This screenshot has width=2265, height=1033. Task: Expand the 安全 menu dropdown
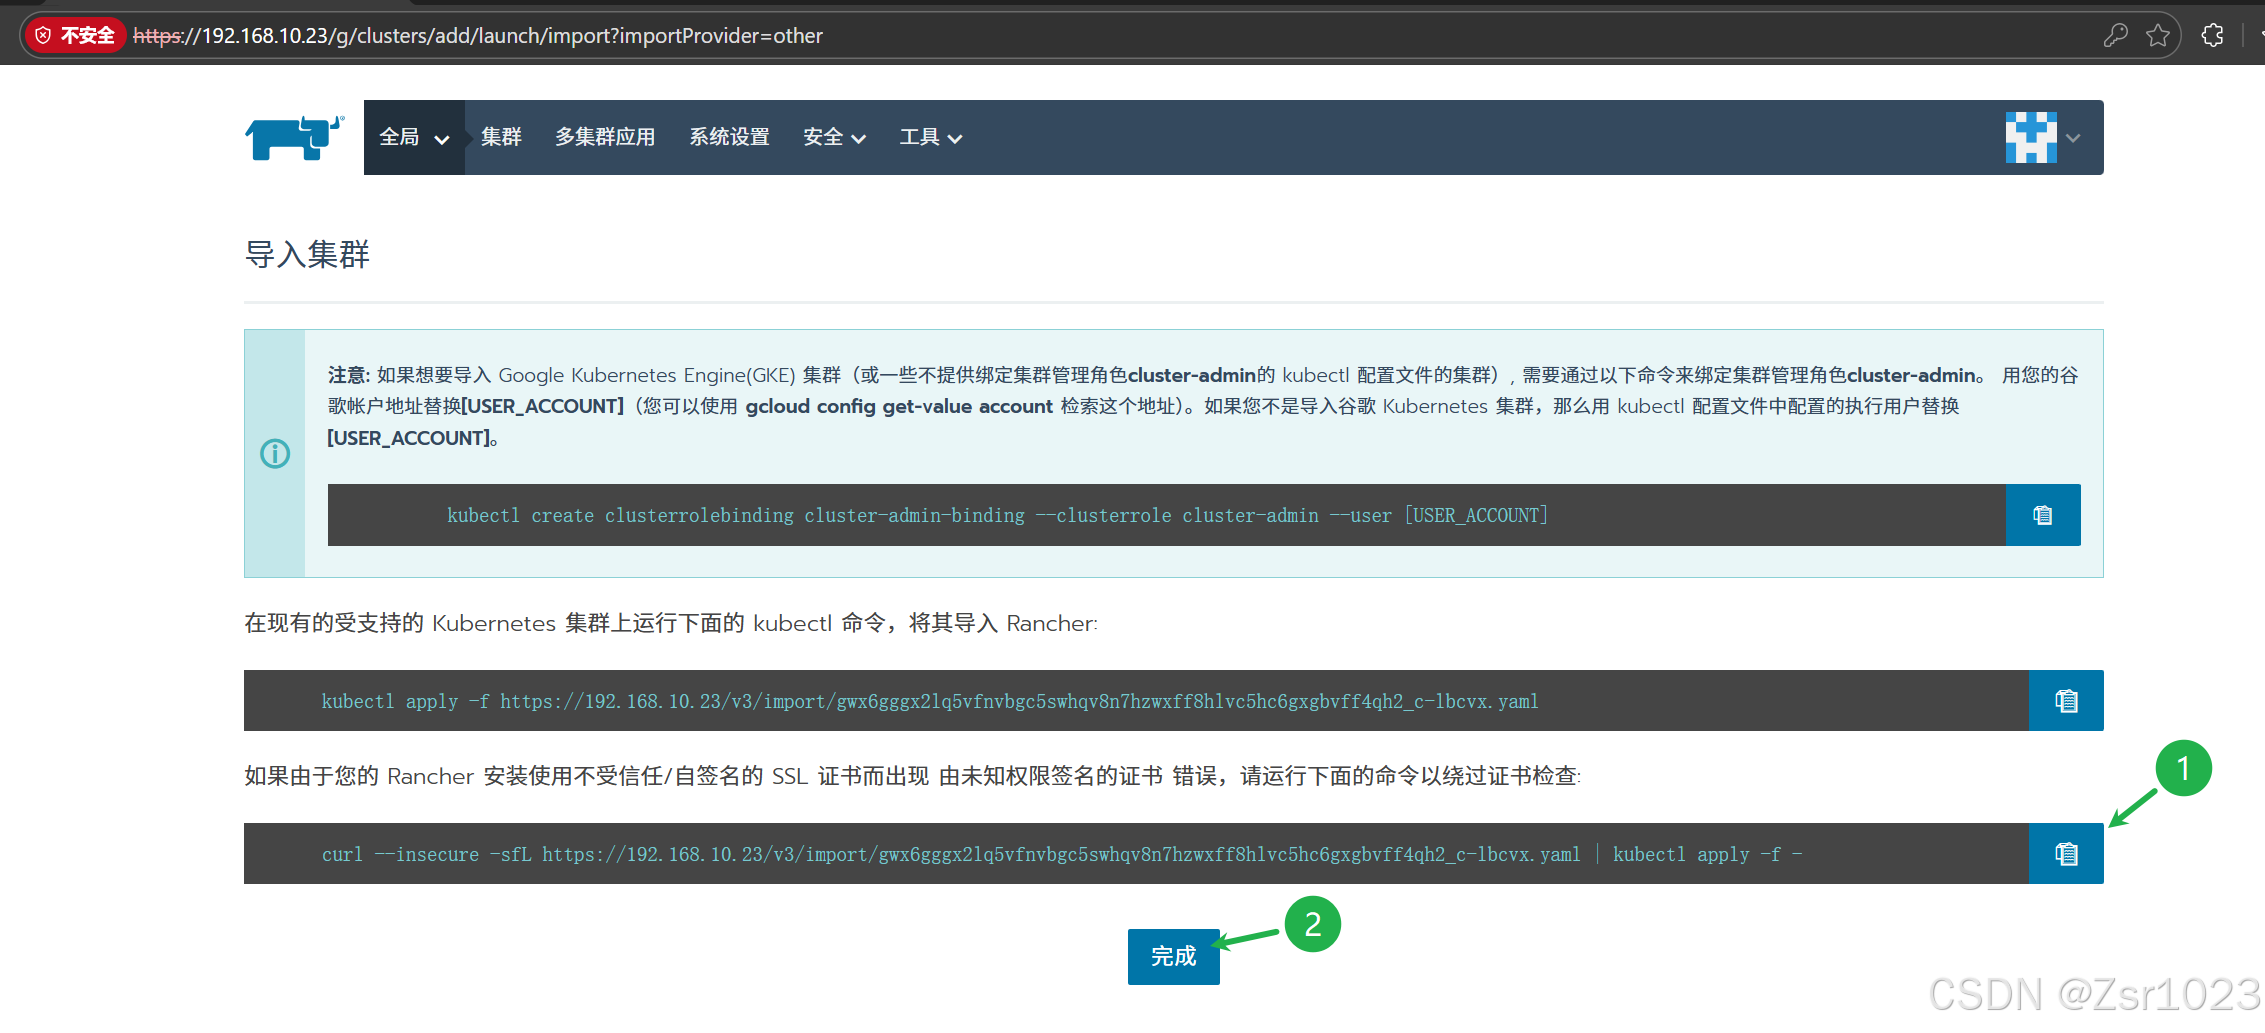pyautogui.click(x=834, y=137)
